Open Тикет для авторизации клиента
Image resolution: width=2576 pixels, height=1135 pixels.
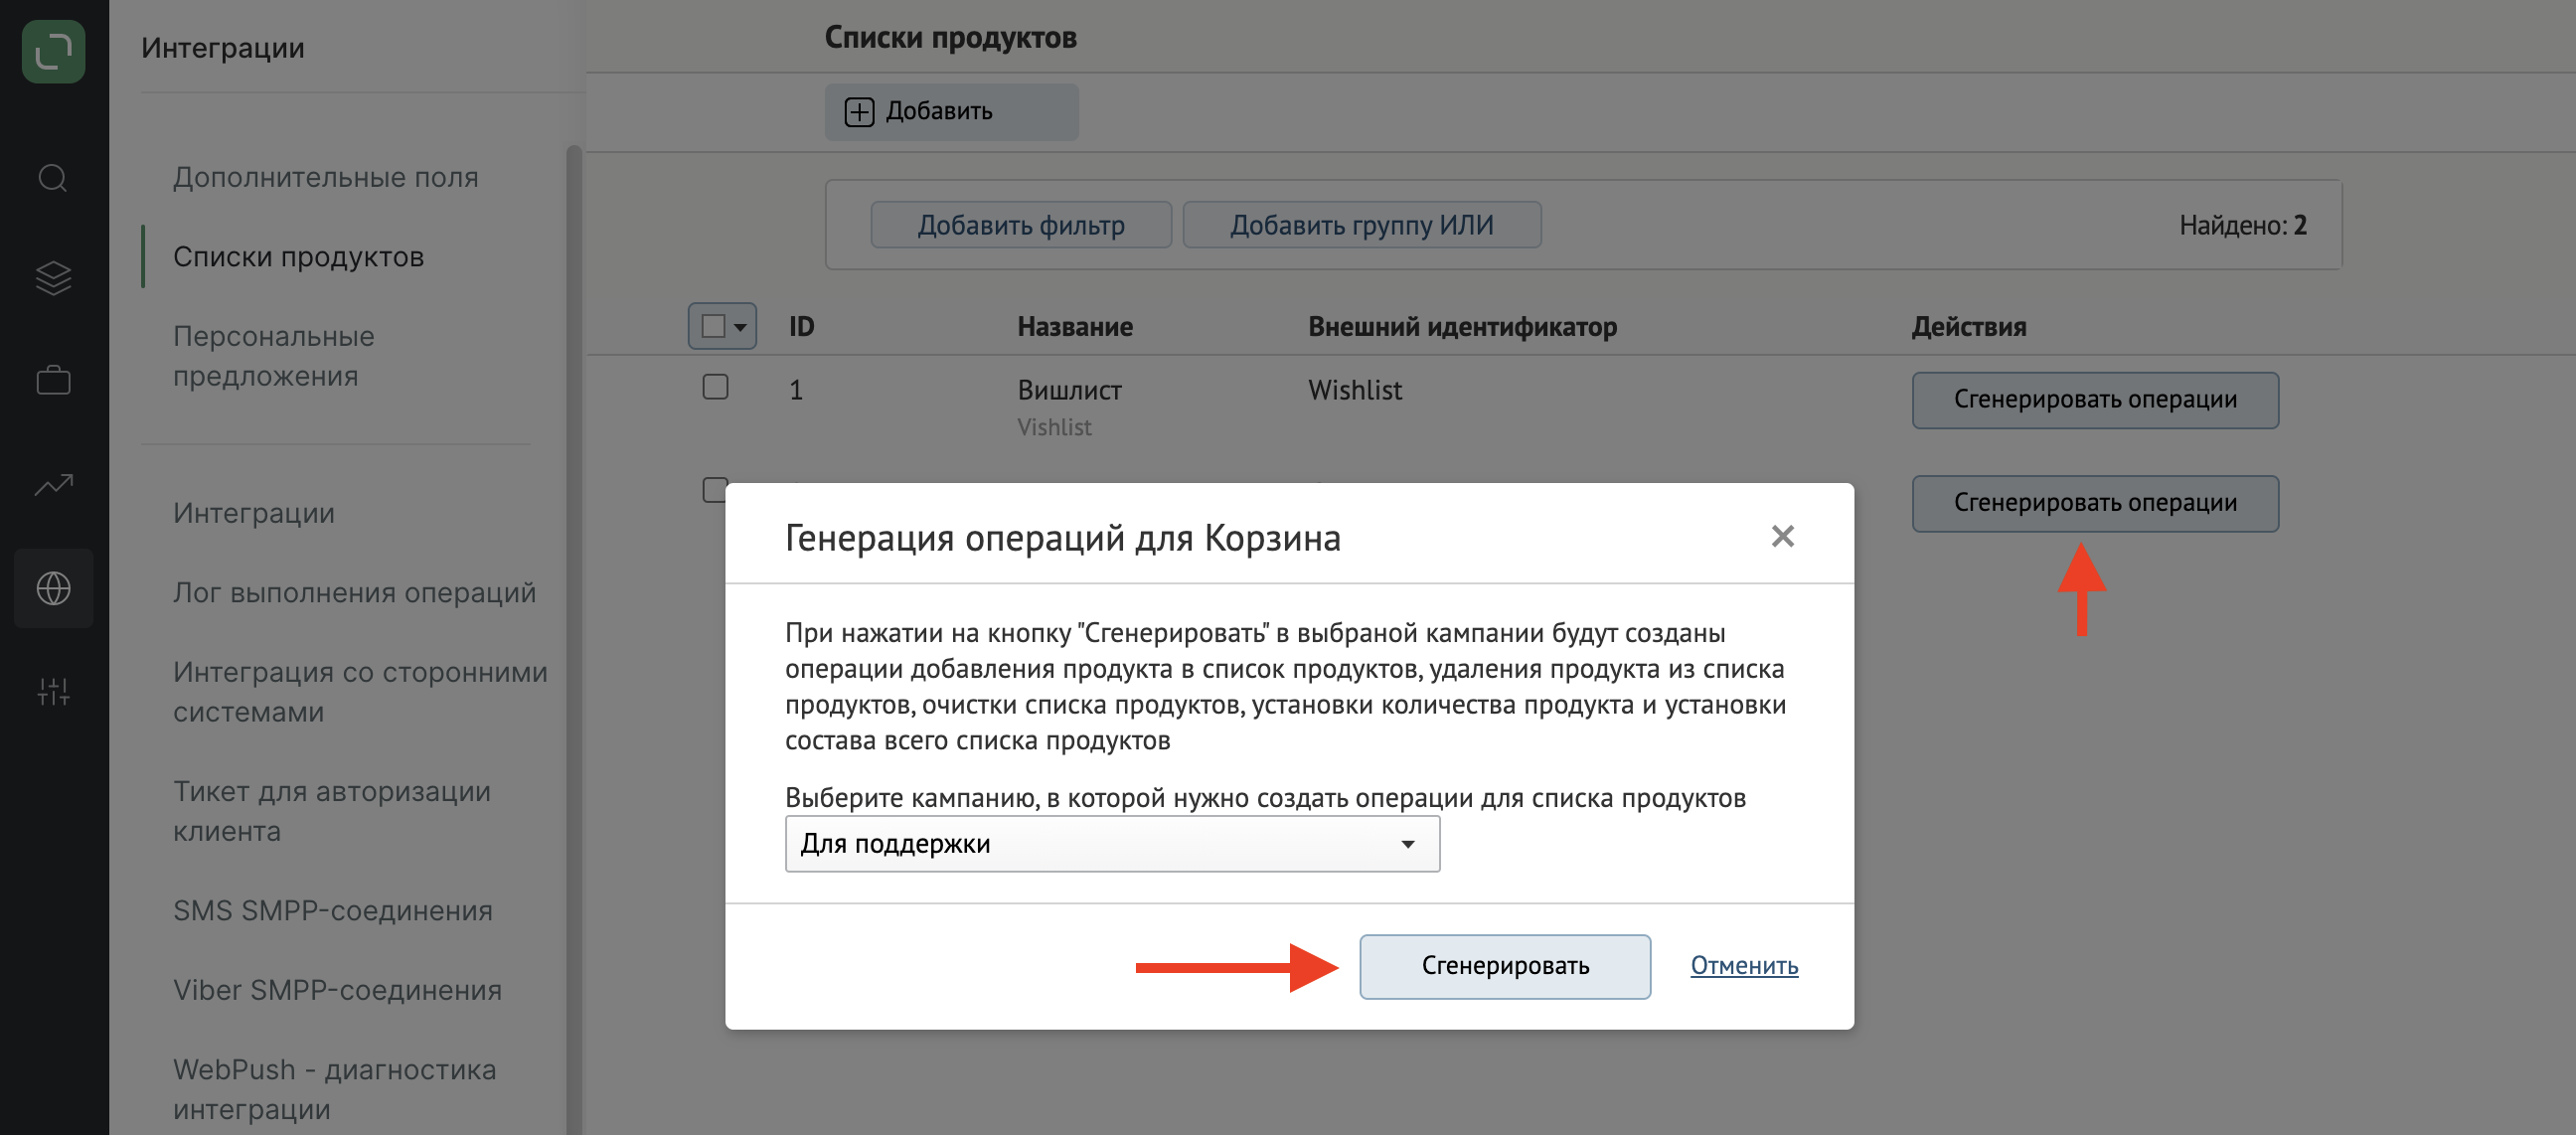(x=332, y=811)
